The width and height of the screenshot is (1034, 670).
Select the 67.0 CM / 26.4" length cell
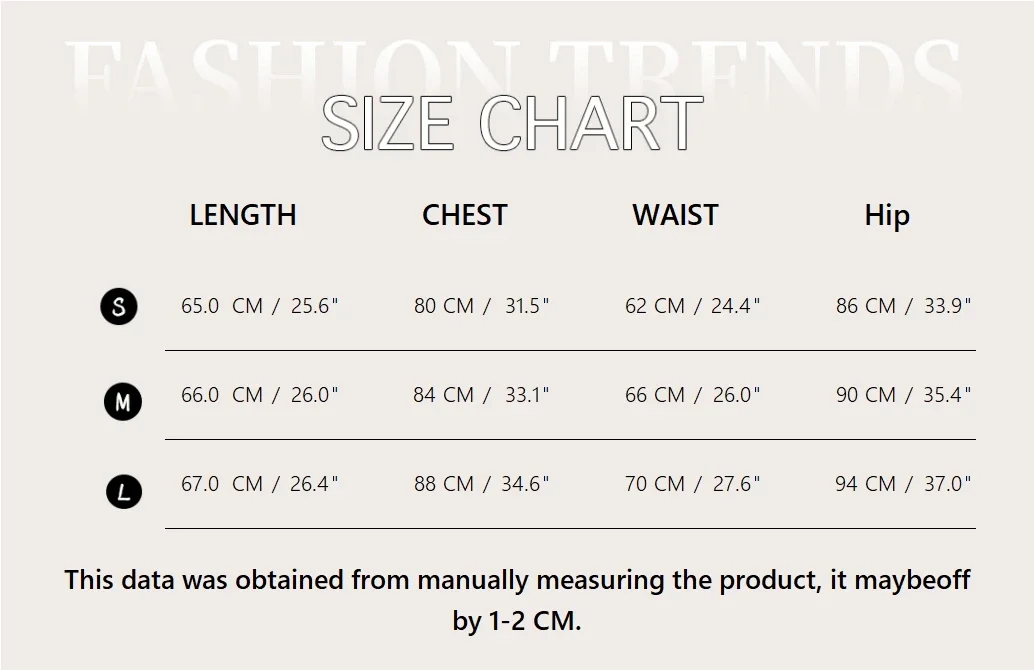pos(260,484)
